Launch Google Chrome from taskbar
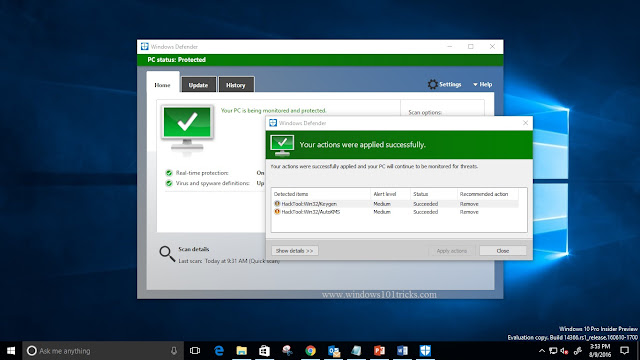640x360 pixels. pyautogui.click(x=311, y=351)
